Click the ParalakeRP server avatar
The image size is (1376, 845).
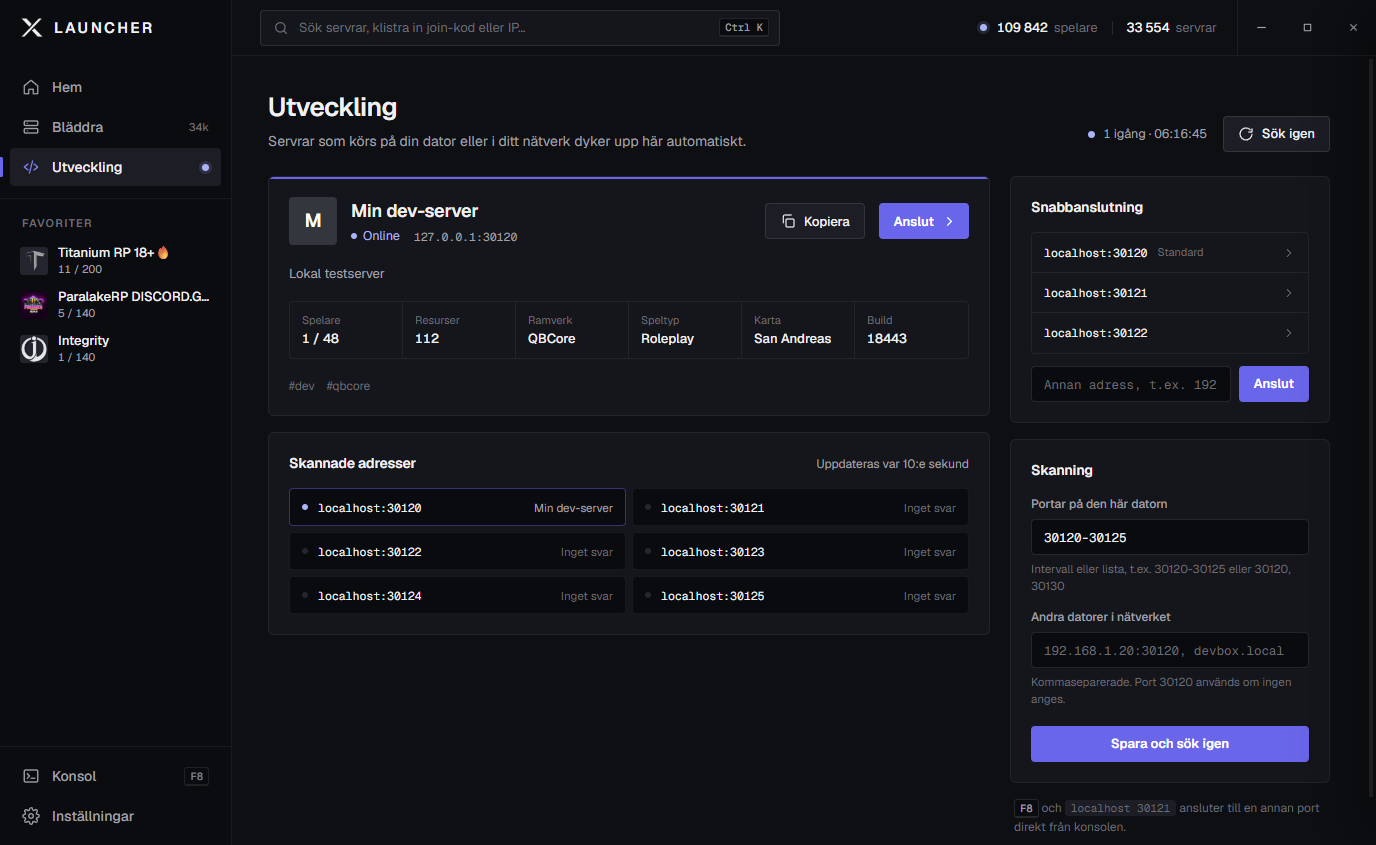point(34,305)
